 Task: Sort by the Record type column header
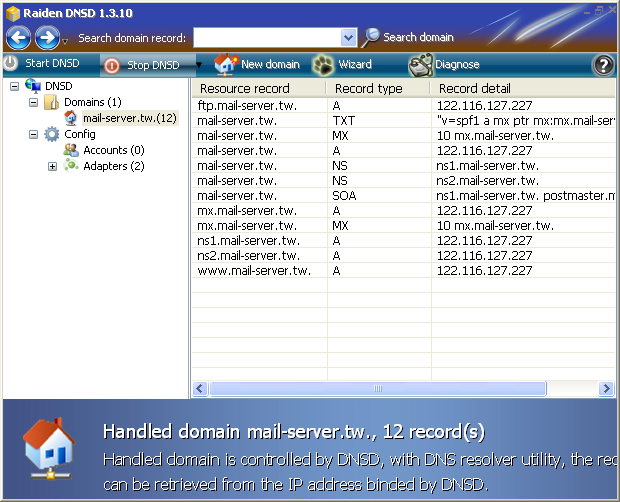click(378, 89)
